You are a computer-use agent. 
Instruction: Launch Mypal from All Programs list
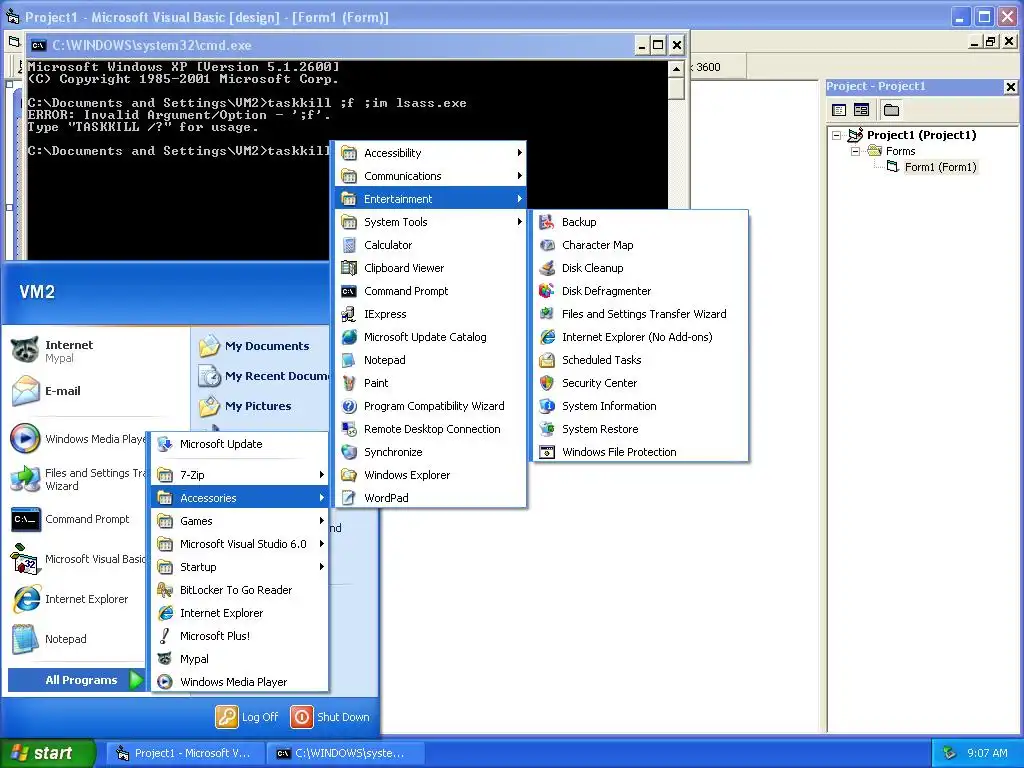point(240,659)
